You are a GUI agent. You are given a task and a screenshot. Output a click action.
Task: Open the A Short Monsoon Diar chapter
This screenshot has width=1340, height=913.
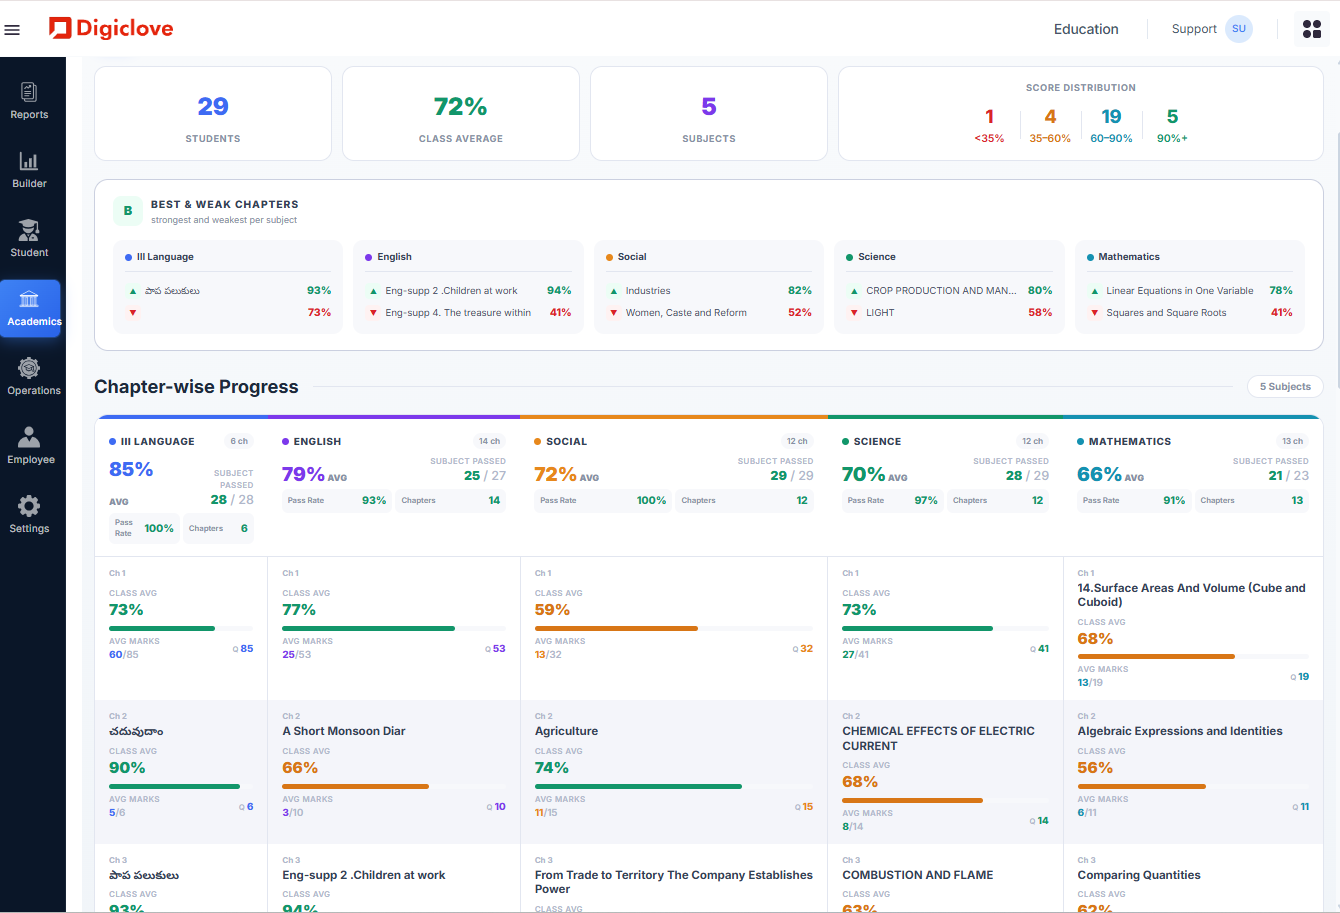point(394,771)
